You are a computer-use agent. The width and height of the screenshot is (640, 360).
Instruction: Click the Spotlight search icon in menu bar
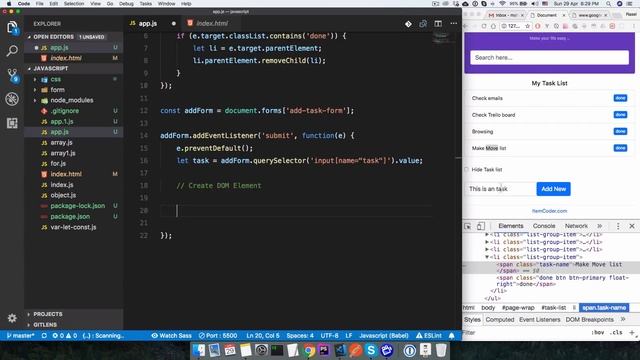pos(608,4)
